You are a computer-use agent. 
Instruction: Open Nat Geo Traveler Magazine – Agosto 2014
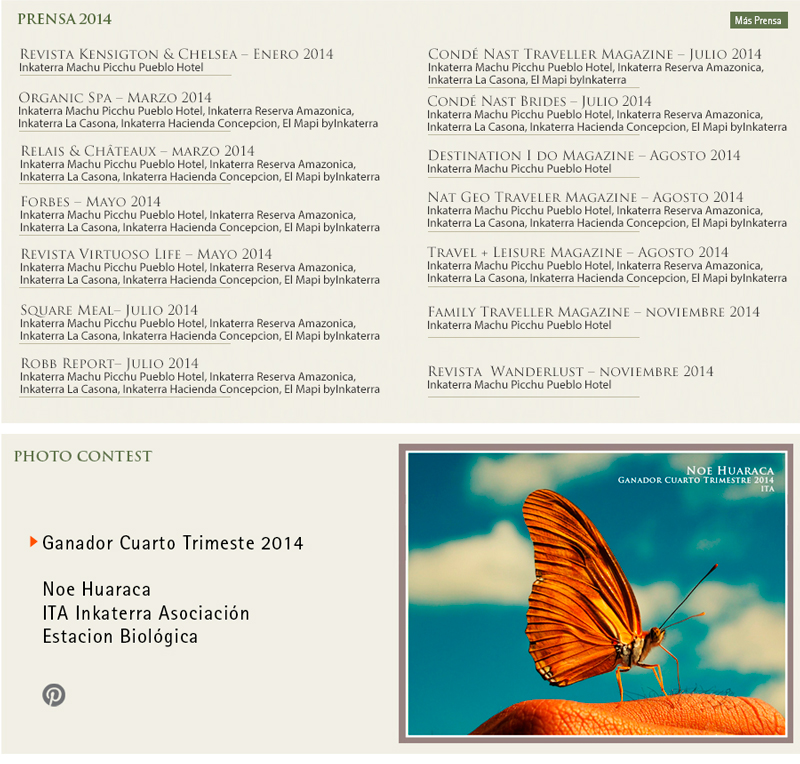[x=585, y=197]
